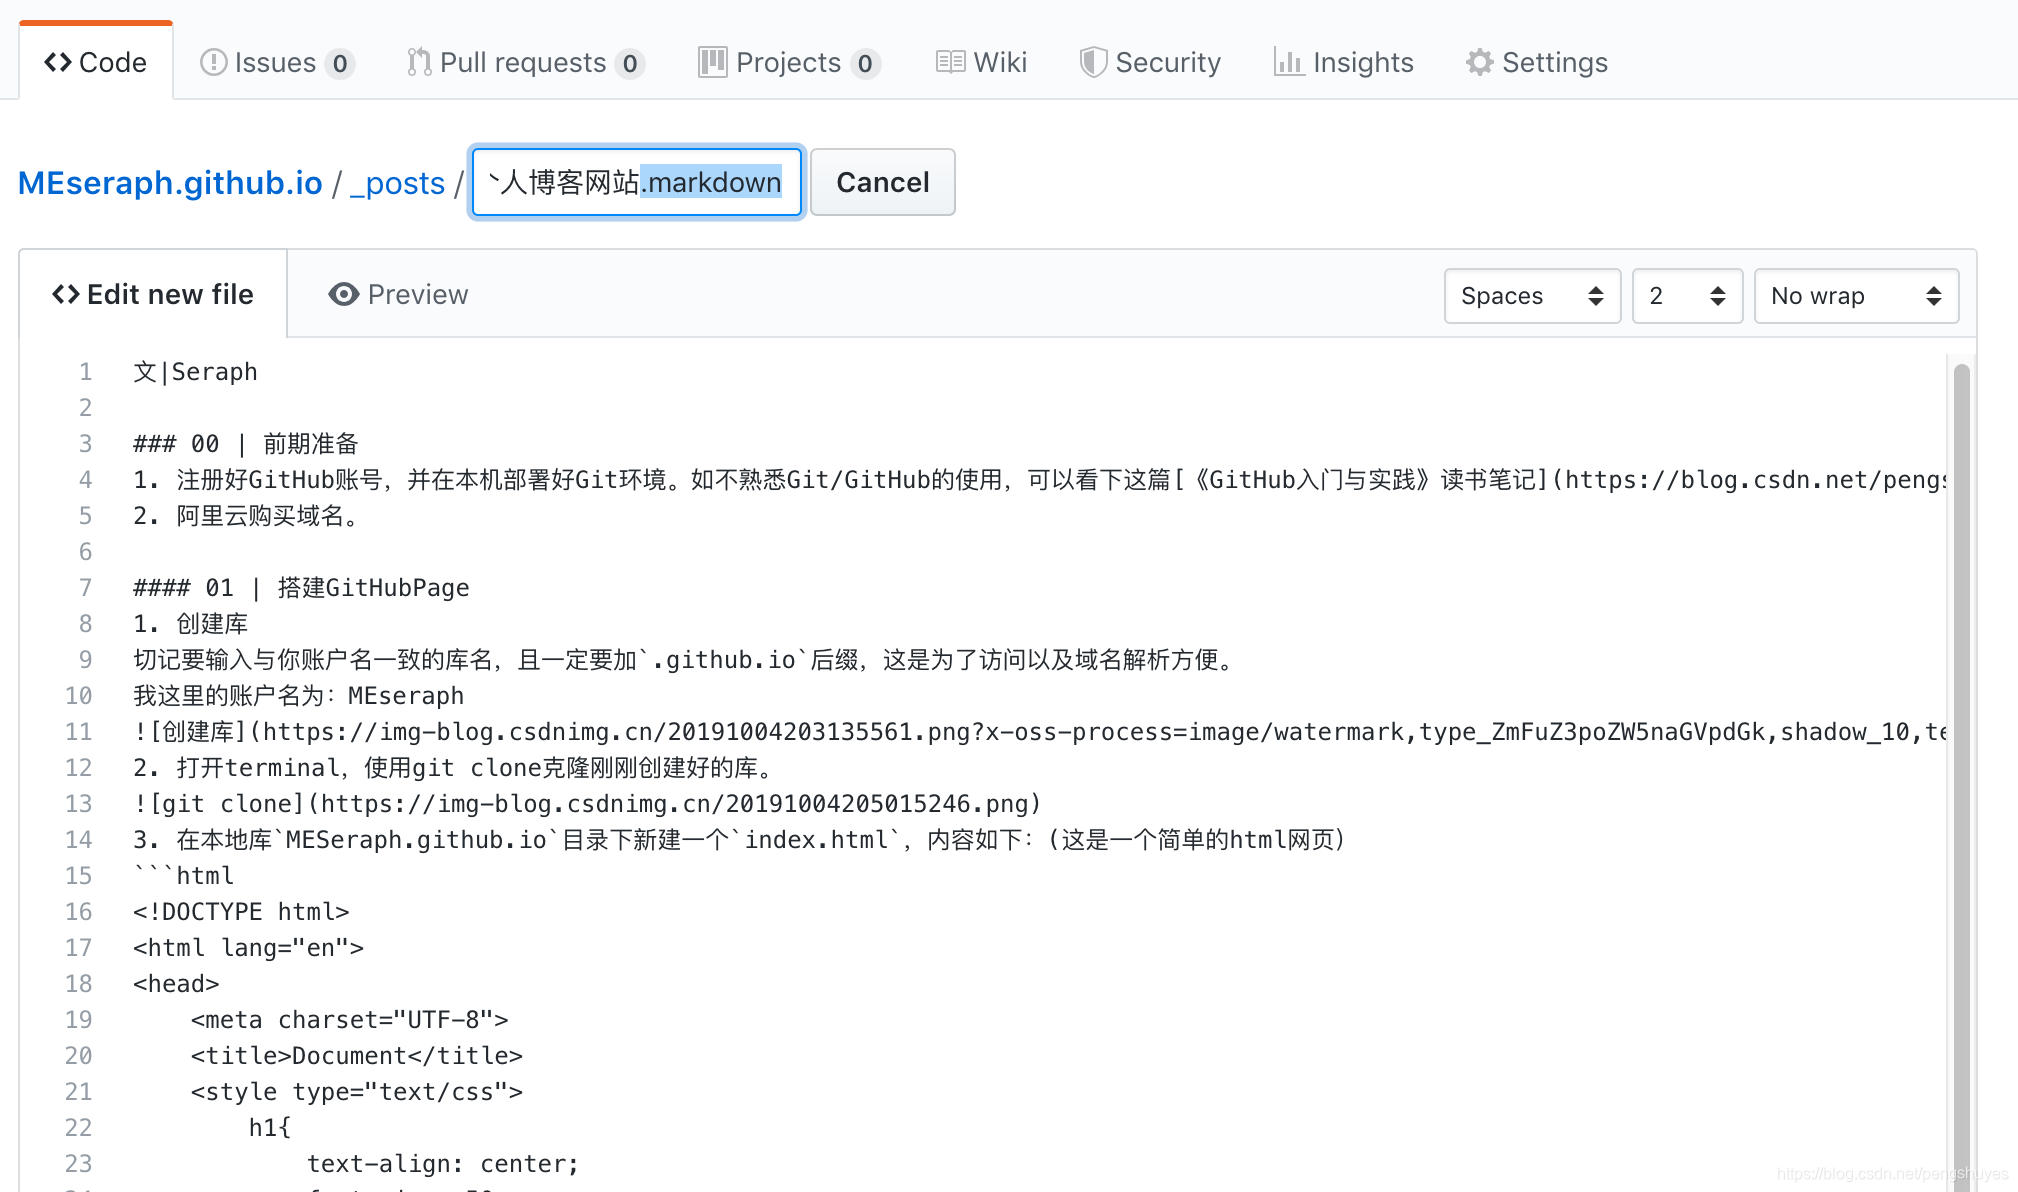Switch to the Preview tab

398,295
